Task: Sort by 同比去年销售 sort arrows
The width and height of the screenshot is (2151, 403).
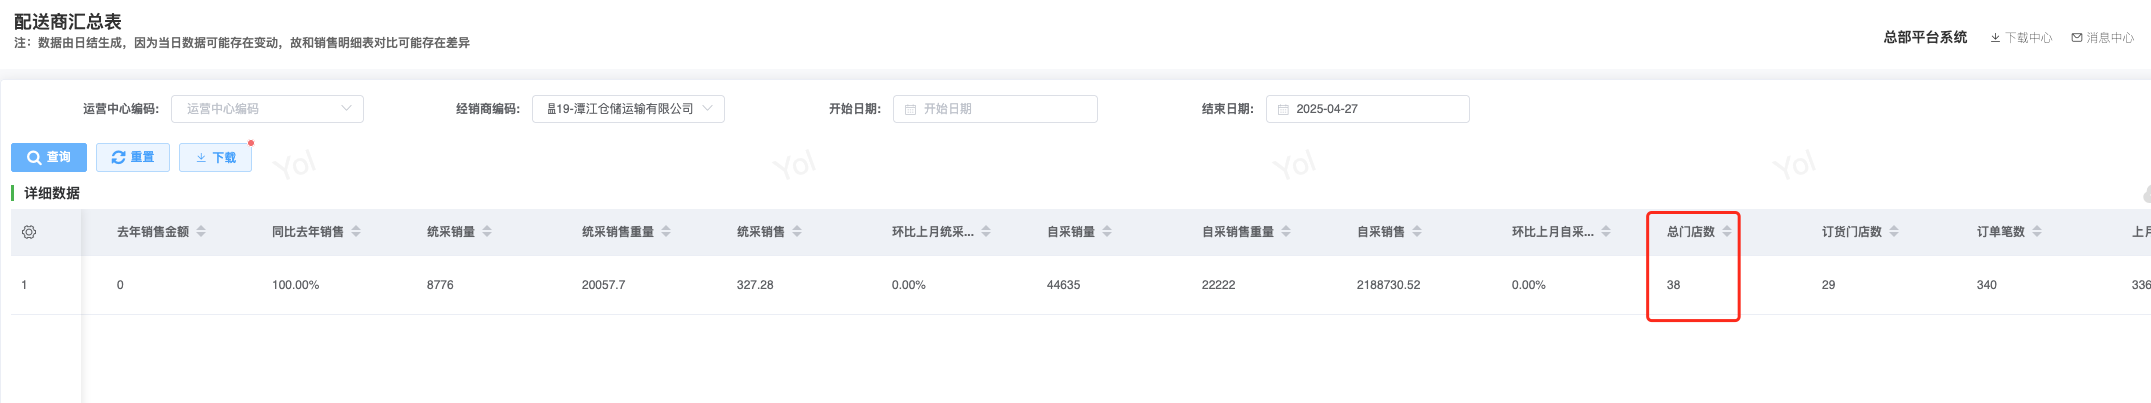Action: point(356,232)
